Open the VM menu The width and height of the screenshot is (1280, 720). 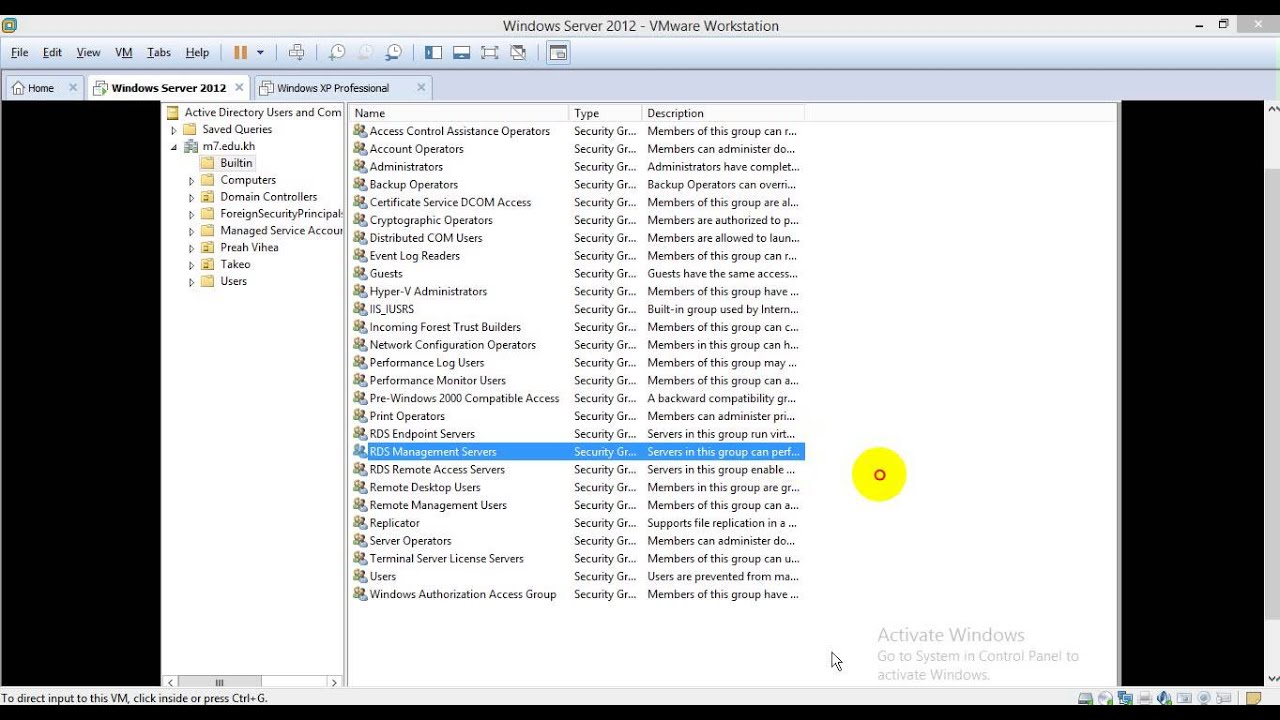click(124, 53)
